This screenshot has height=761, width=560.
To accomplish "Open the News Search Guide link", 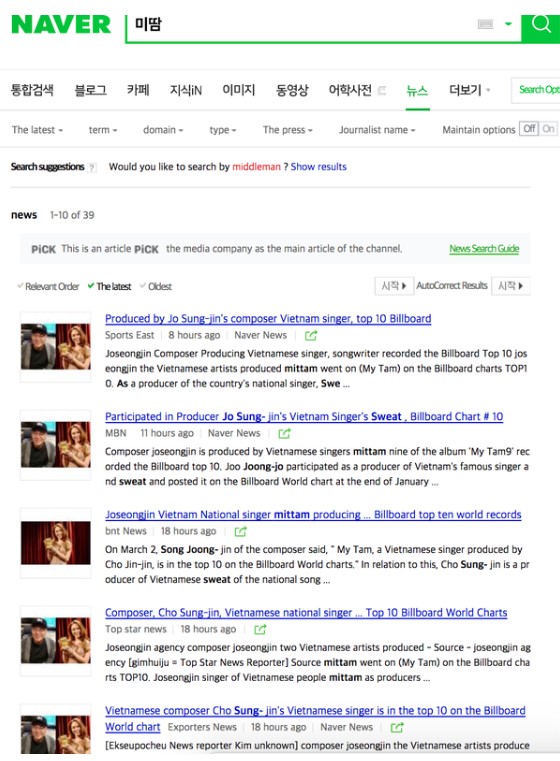I will [x=484, y=248].
